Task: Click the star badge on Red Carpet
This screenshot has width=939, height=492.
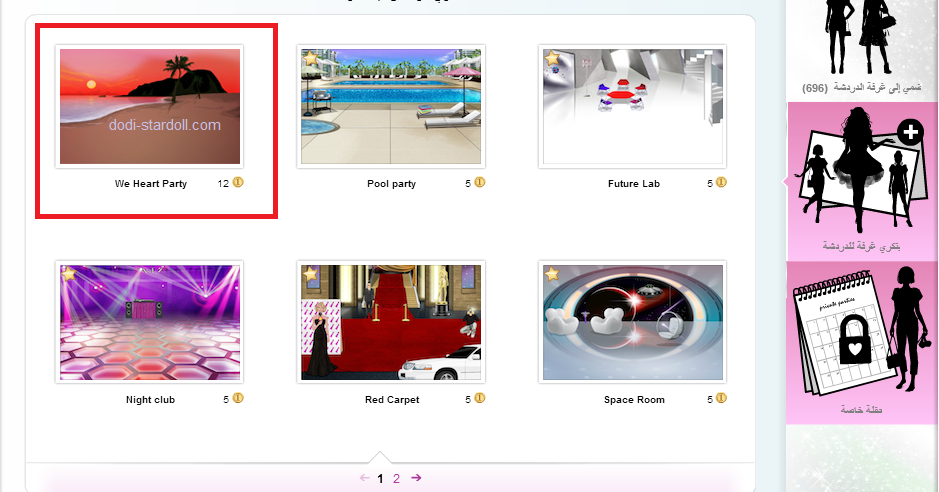Action: point(311,274)
